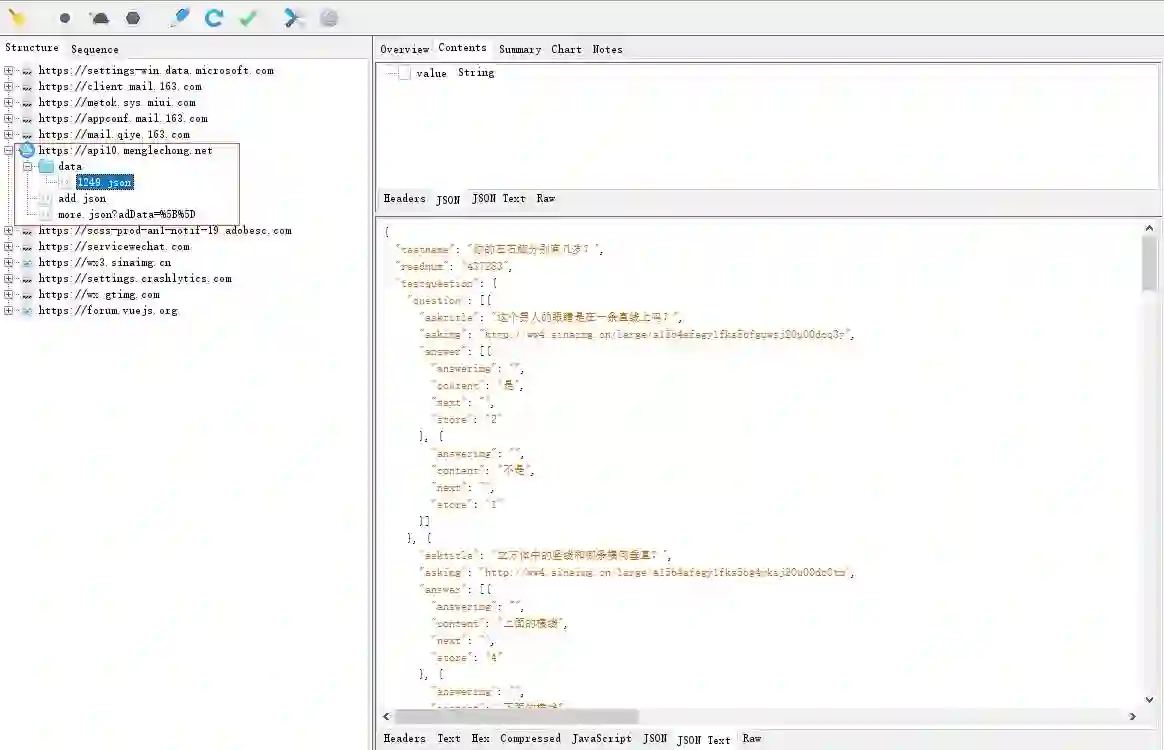This screenshot has width=1164, height=750.
Task: Select the response JavaScript tab
Action: 601,738
